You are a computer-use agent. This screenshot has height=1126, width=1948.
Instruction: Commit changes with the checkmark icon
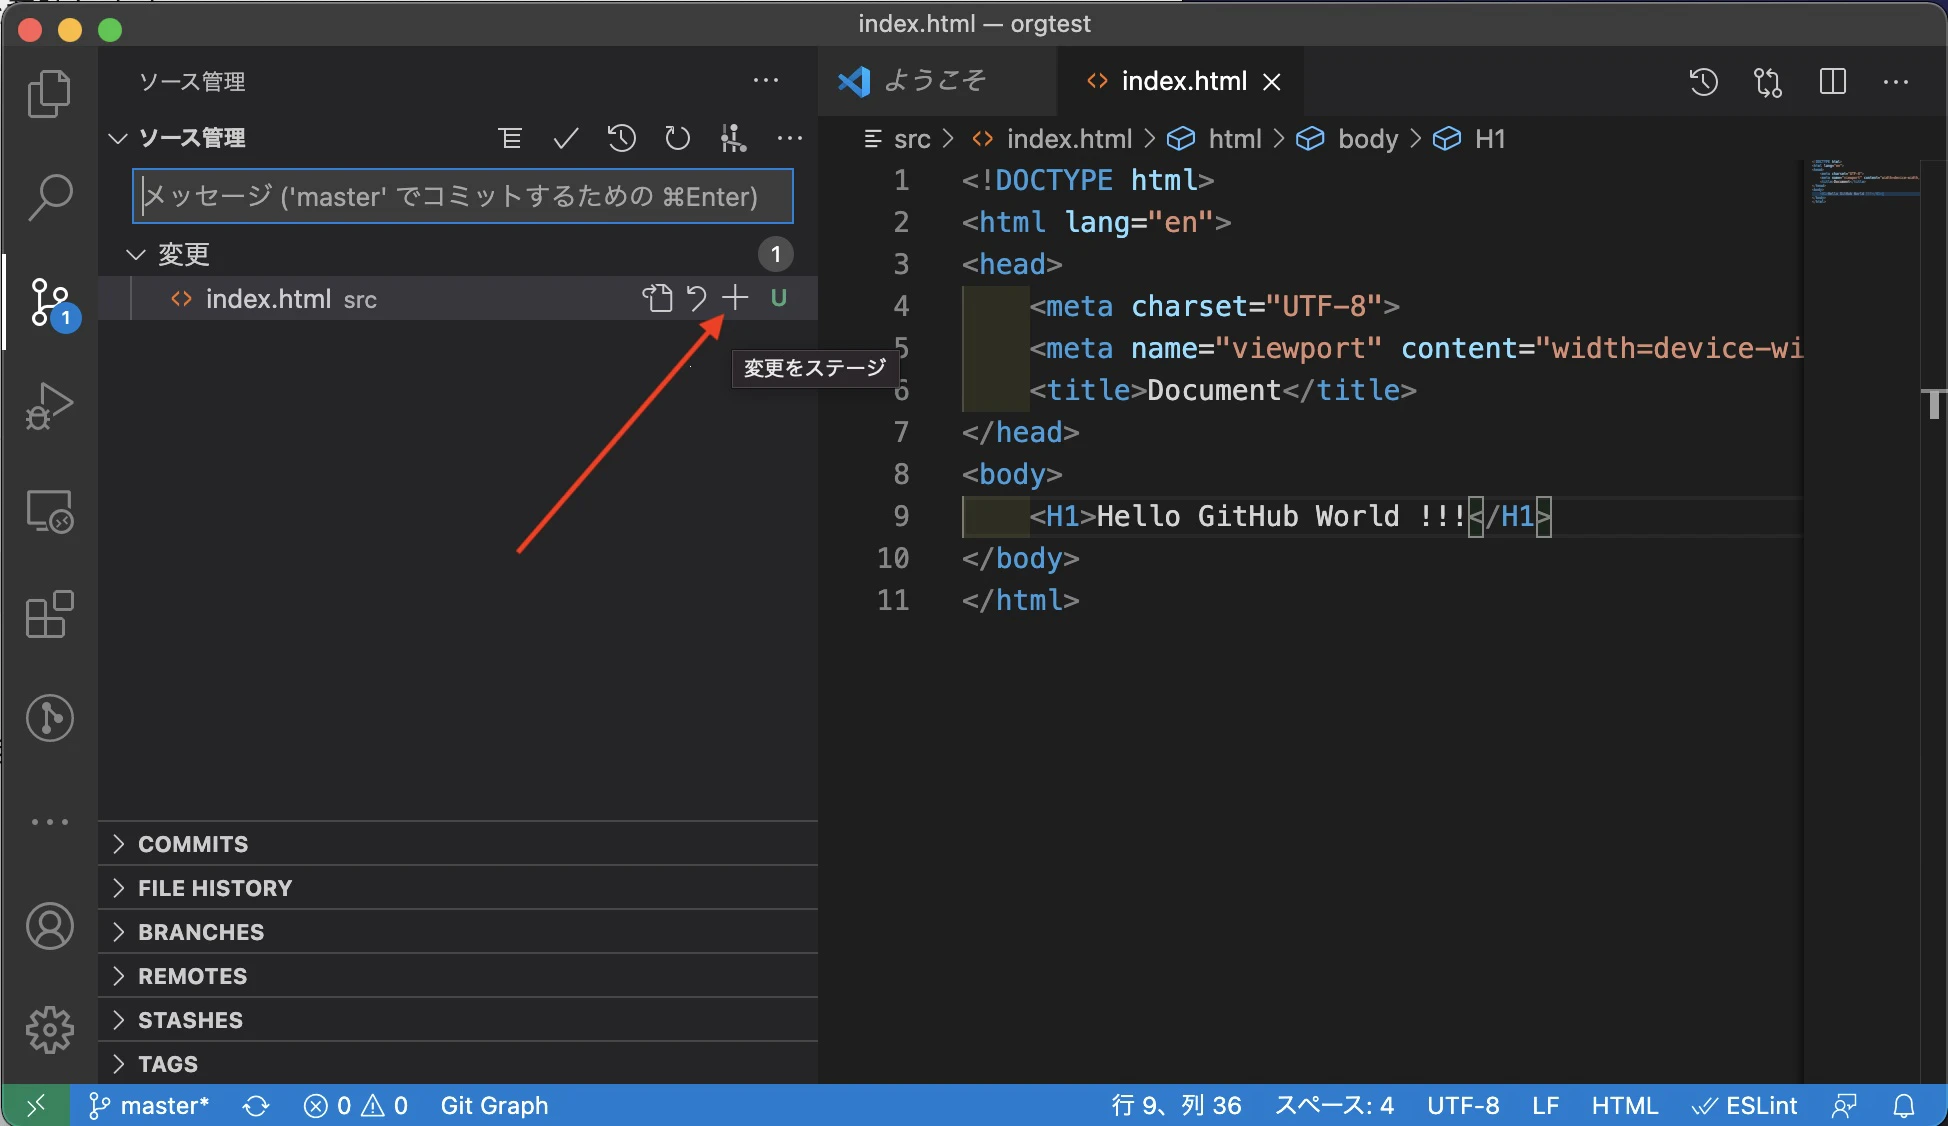tap(566, 138)
